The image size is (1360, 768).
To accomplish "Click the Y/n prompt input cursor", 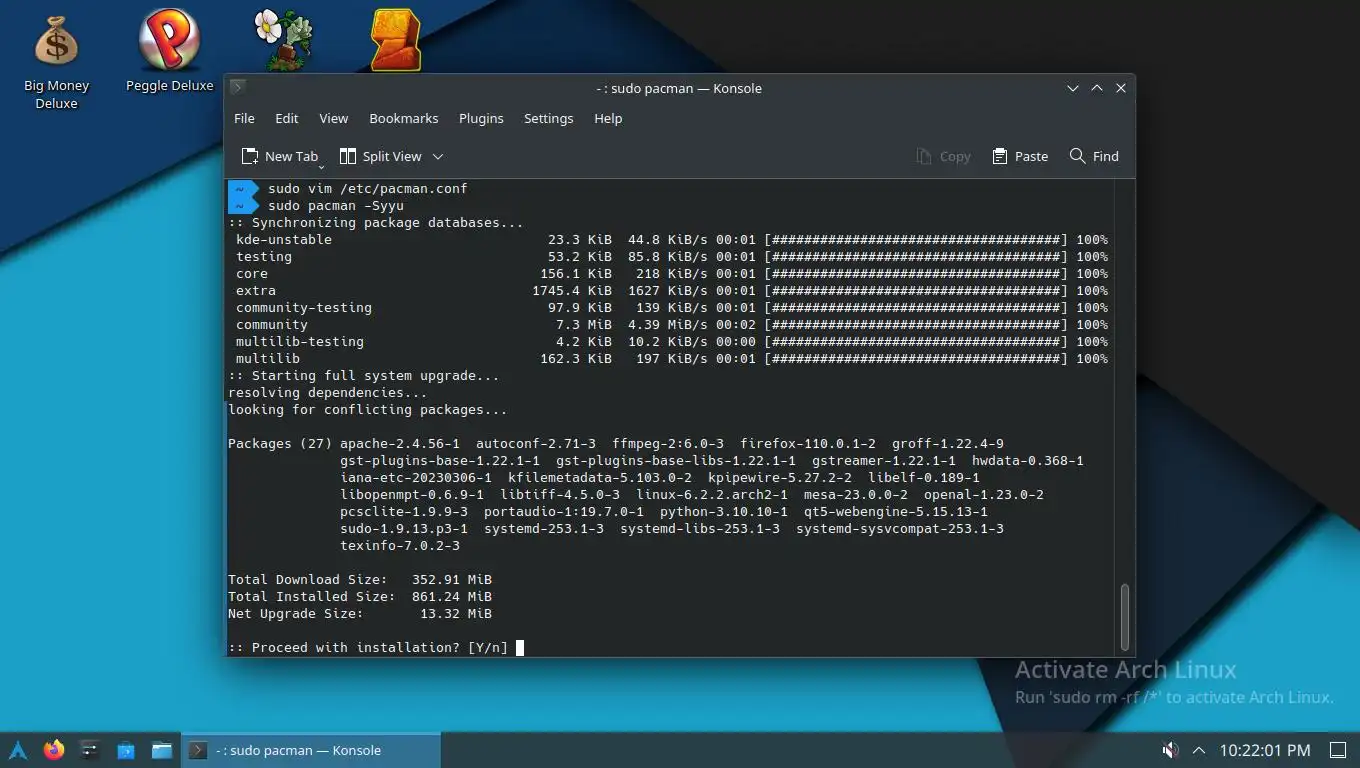I will 520,648.
